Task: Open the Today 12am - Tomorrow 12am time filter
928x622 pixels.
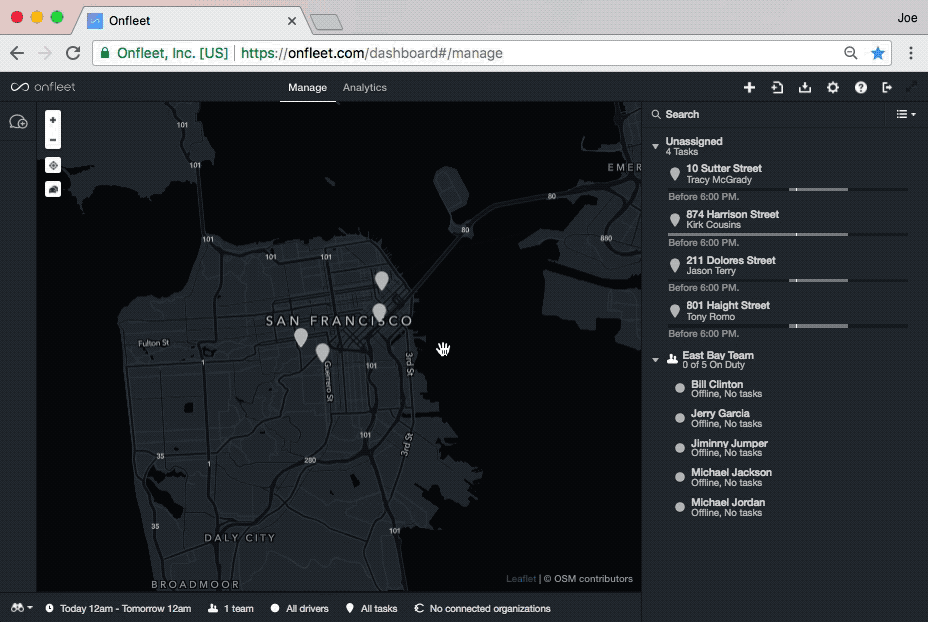Action: click(x=118, y=608)
